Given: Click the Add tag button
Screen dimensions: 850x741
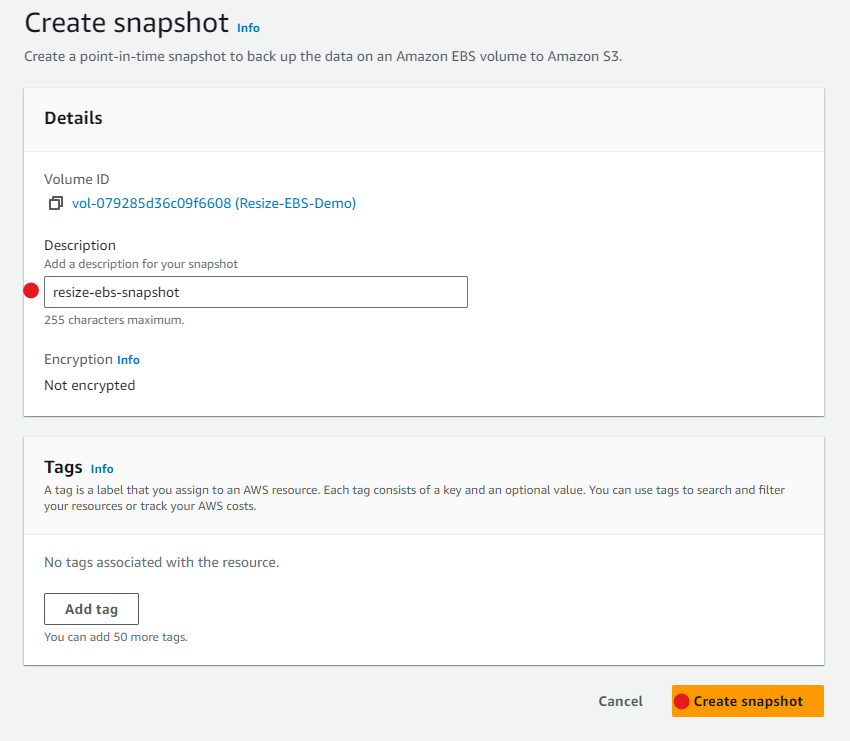Looking at the screenshot, I should pyautogui.click(x=92, y=609).
